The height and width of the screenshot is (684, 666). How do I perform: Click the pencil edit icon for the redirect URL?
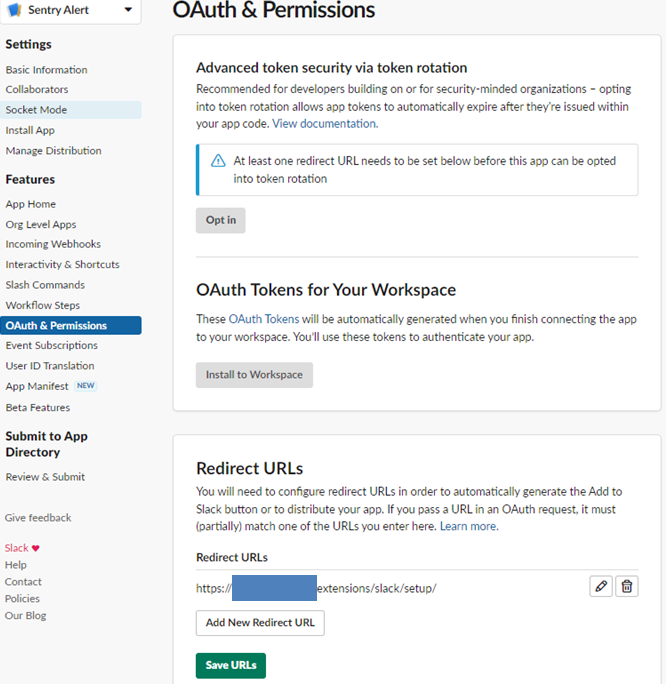601,586
